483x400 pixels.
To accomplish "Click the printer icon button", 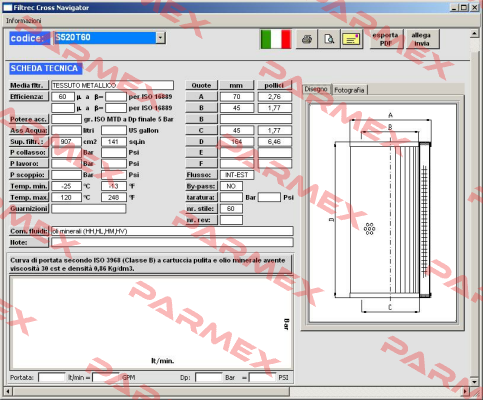I will (x=307, y=39).
